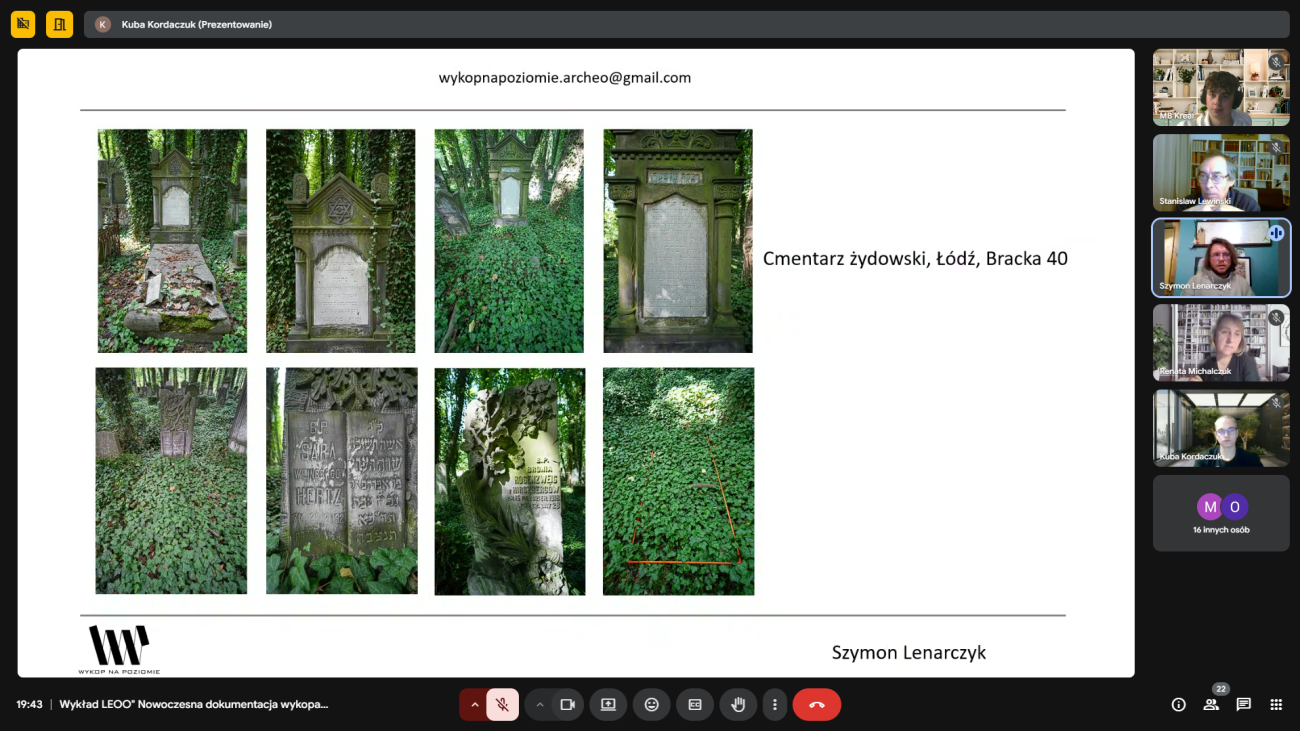The image size is (1300, 731).
Task: Expand audio settings arrow beside microphone
Action: point(475,705)
